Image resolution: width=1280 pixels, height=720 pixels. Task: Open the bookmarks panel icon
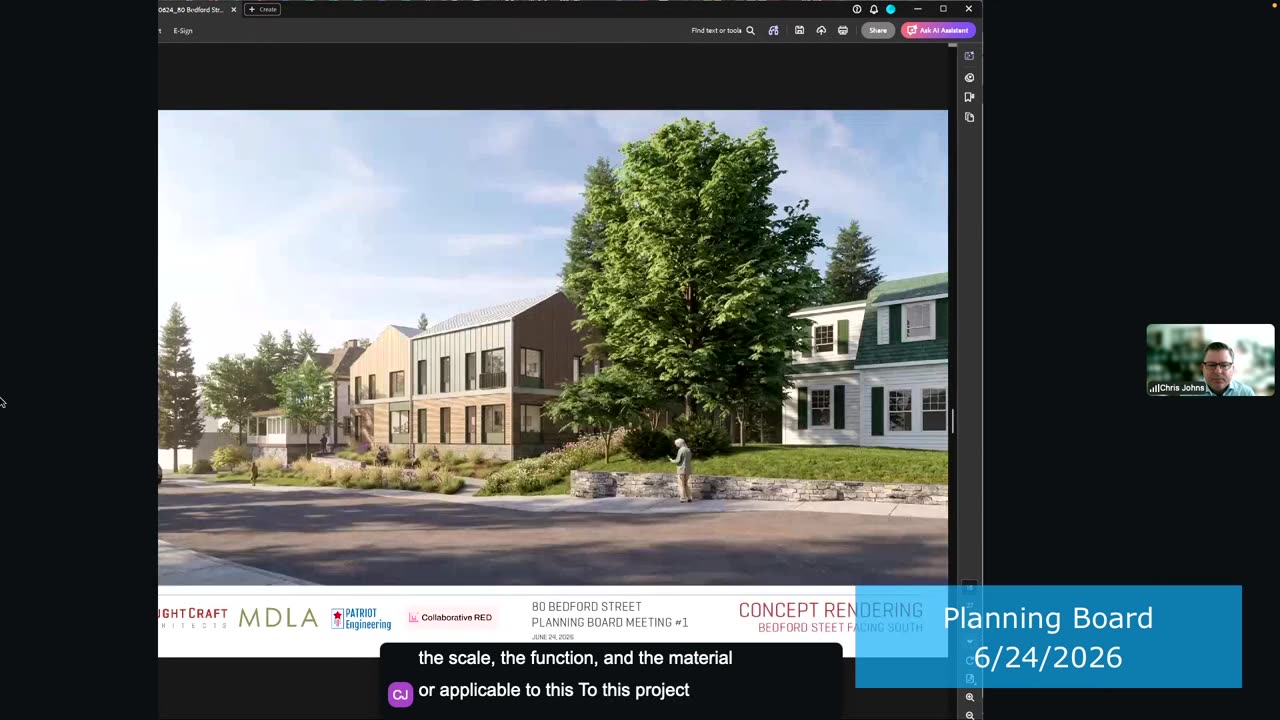click(x=969, y=97)
